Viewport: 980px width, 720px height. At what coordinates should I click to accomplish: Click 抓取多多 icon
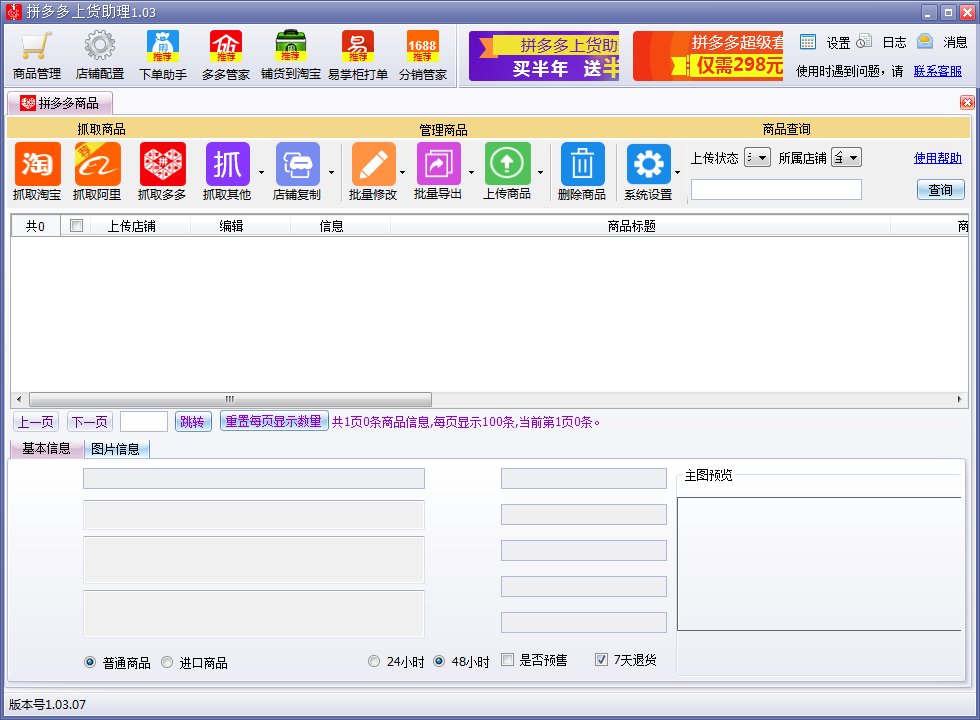pos(162,171)
